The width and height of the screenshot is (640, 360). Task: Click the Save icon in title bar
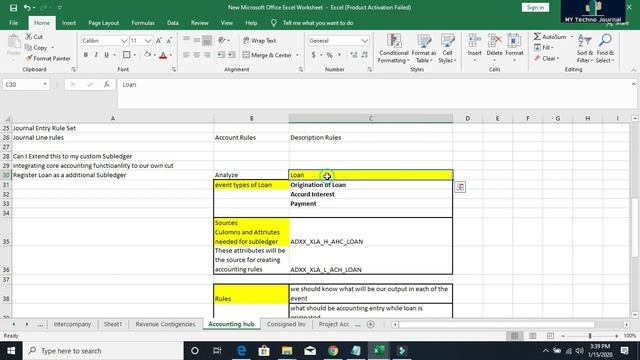point(13,7)
